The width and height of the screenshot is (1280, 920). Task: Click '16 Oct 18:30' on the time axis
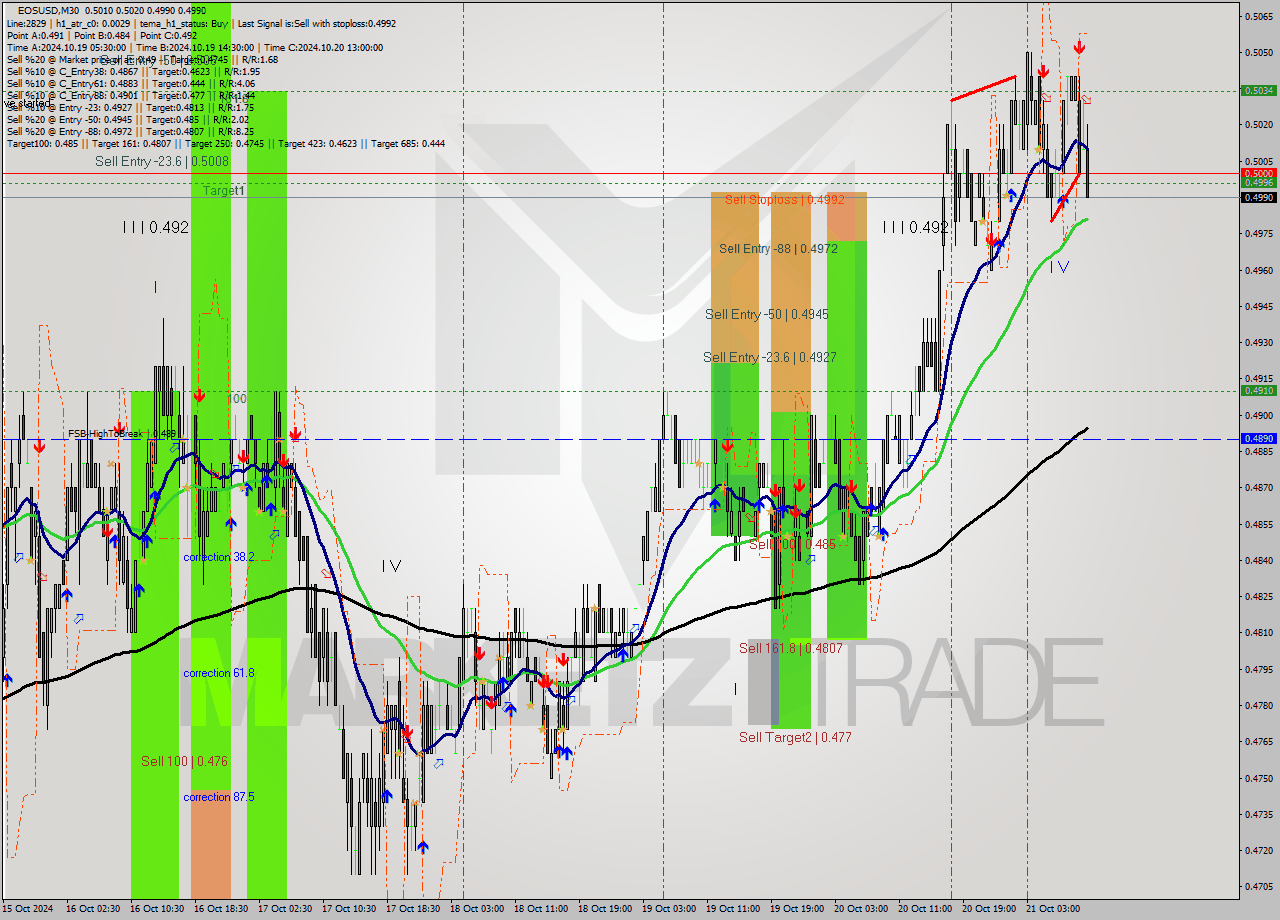click(x=221, y=909)
